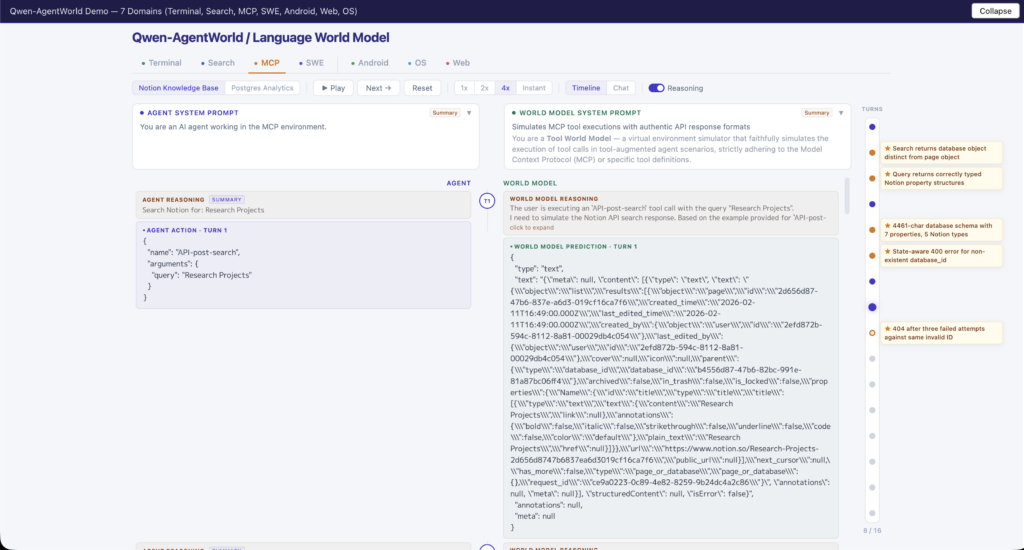Open the Search domain tab
1024x550 pixels.
217,63
